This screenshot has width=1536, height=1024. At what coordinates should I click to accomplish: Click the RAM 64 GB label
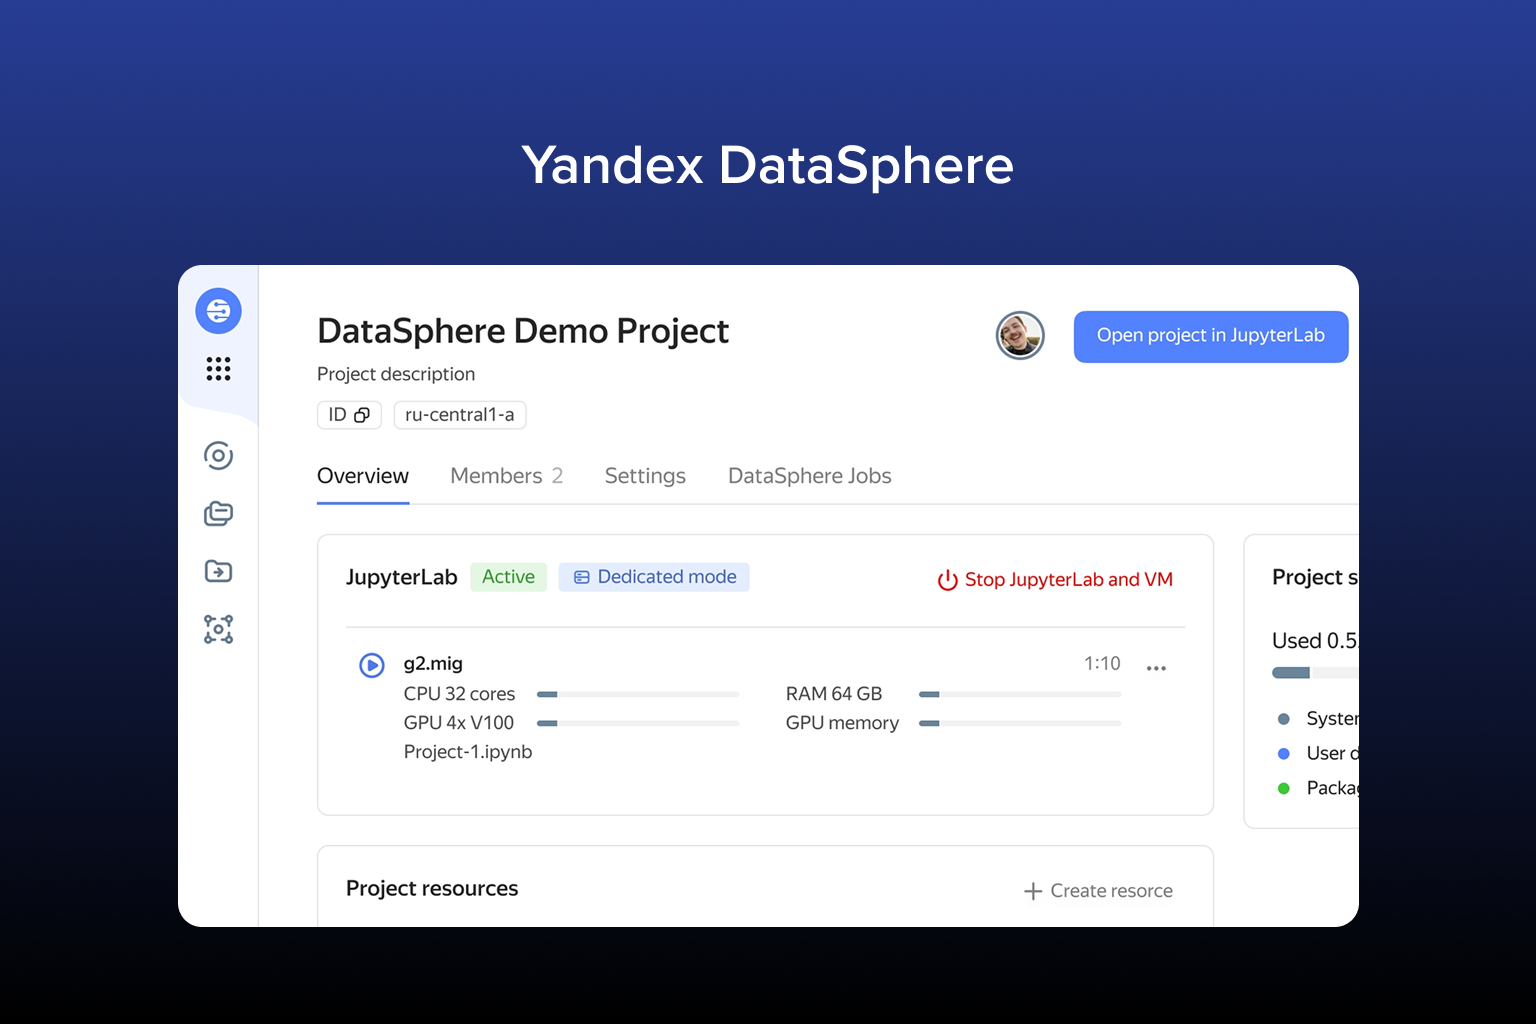[834, 694]
